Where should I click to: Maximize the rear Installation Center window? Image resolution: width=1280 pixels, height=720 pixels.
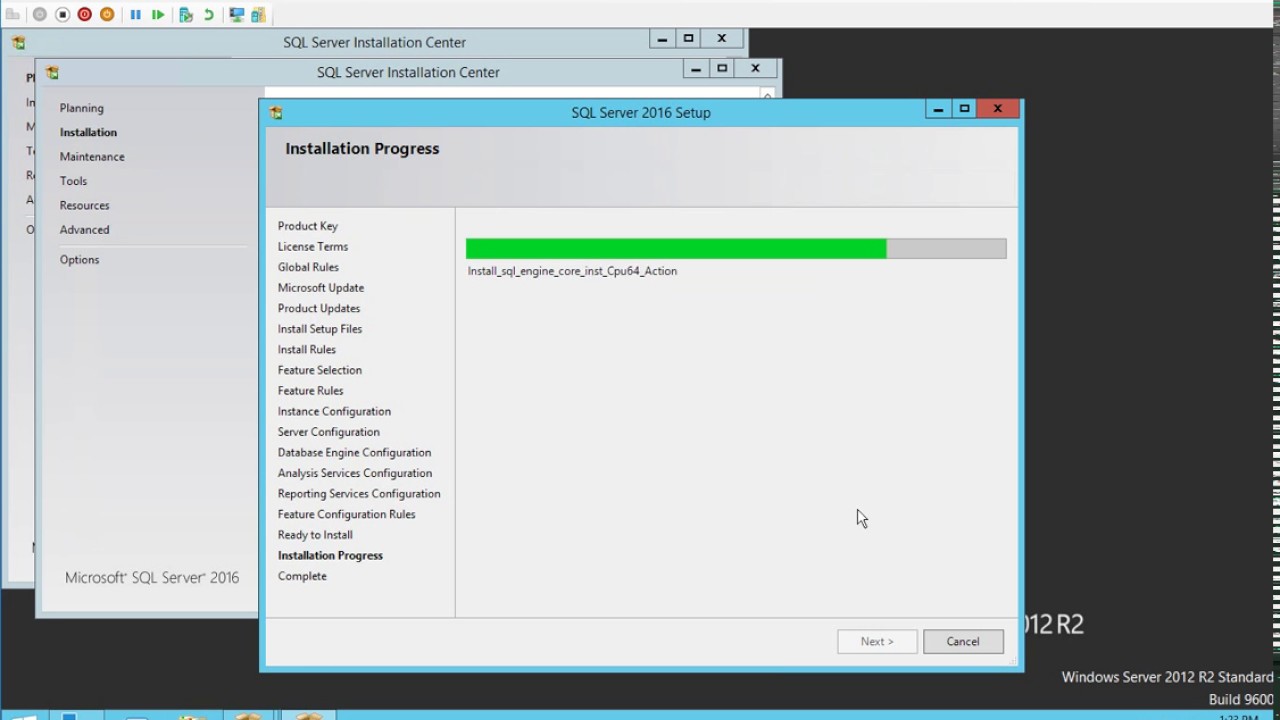pyautogui.click(x=688, y=39)
